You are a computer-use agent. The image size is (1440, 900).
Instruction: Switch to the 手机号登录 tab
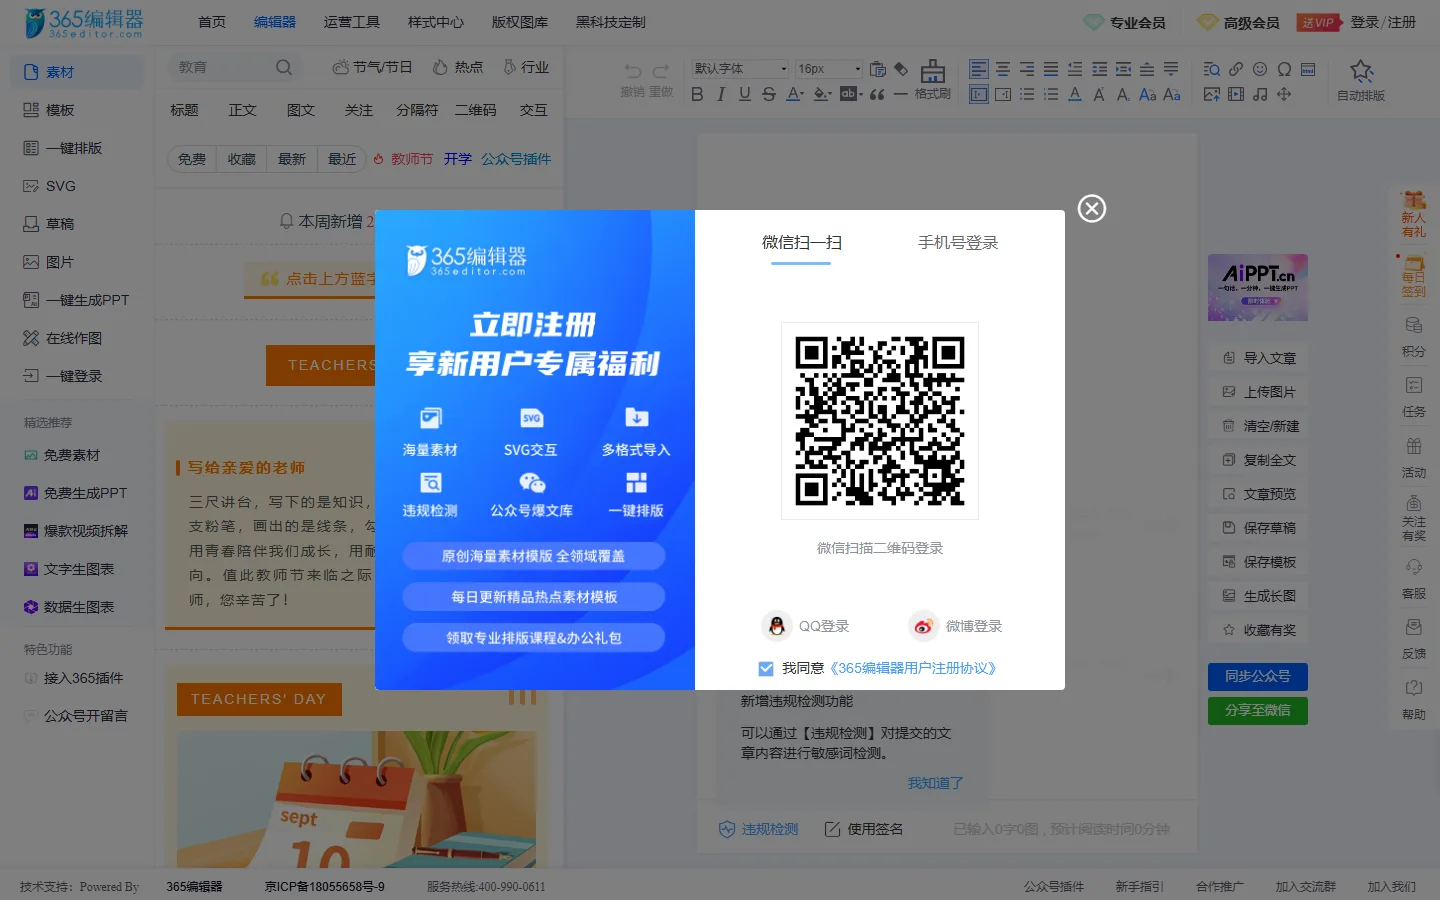coord(958,243)
